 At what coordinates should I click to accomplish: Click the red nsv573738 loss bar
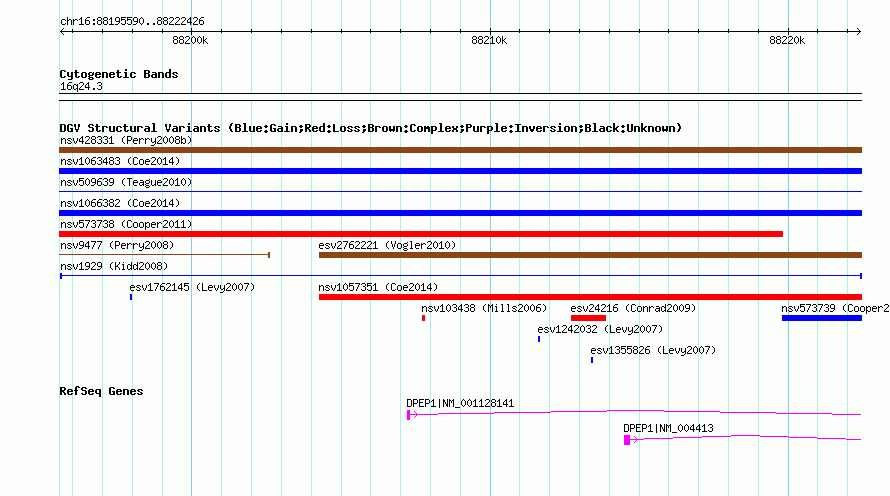[421, 234]
